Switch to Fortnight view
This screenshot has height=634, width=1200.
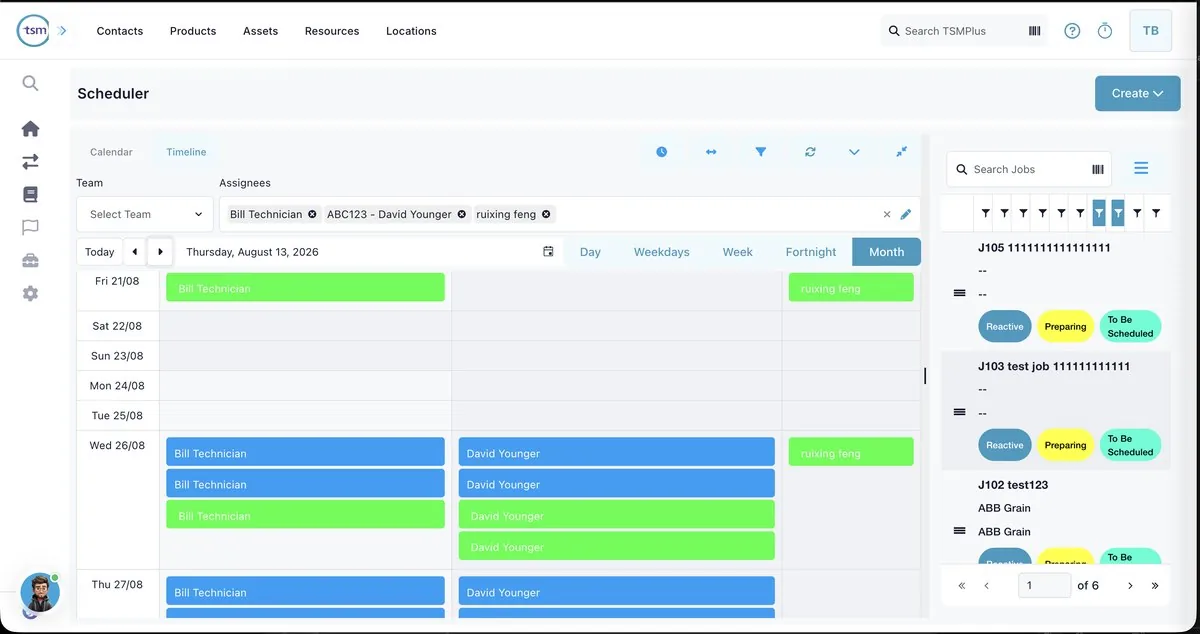tap(811, 252)
